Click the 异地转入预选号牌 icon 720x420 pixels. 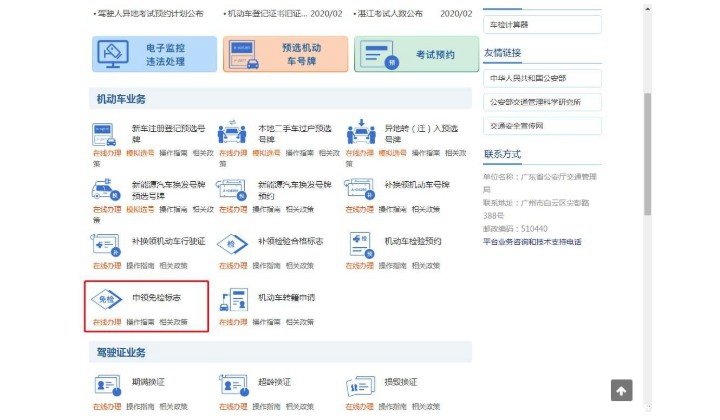359,133
